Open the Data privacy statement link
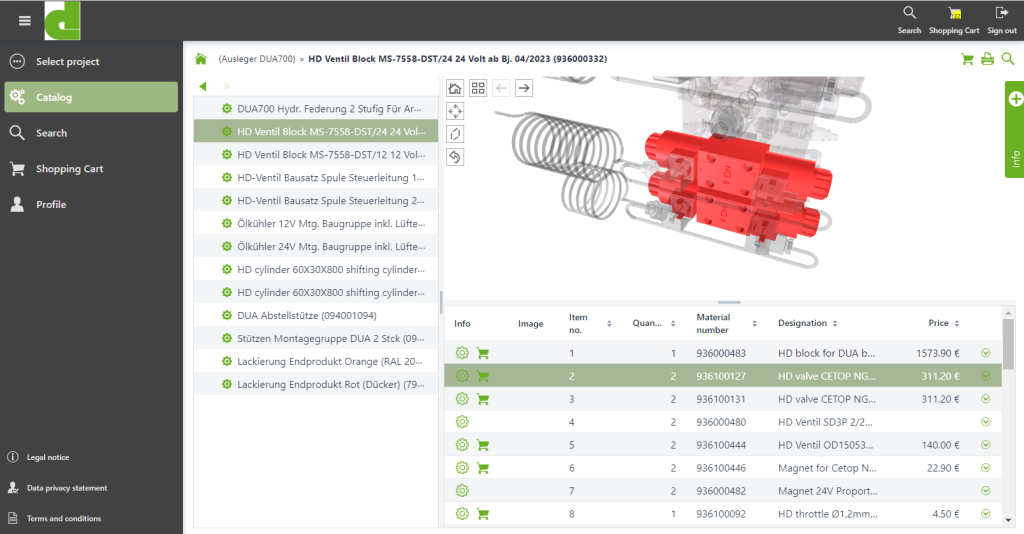1024x534 pixels. (x=66, y=488)
